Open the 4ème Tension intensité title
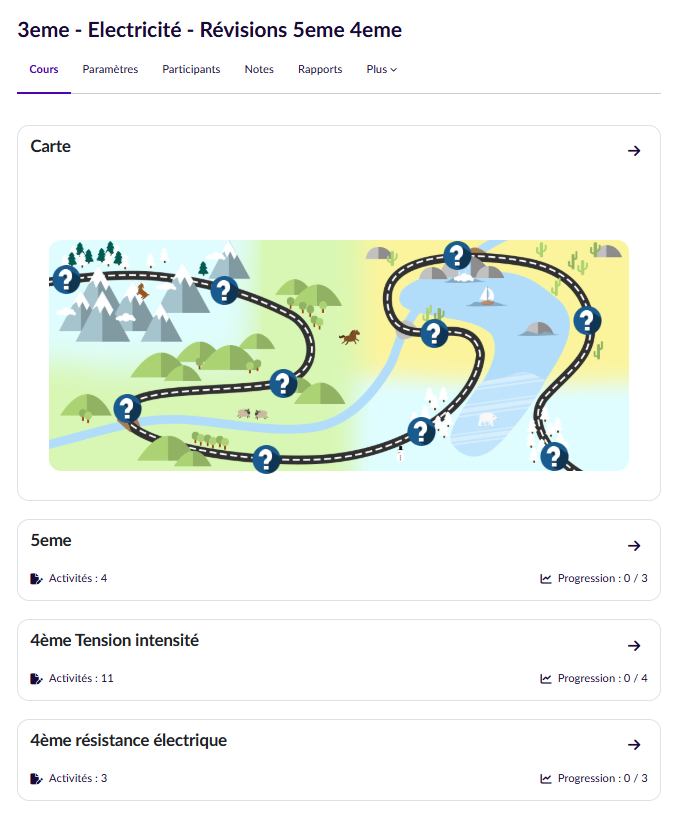The height and width of the screenshot is (827, 679). click(x=115, y=641)
